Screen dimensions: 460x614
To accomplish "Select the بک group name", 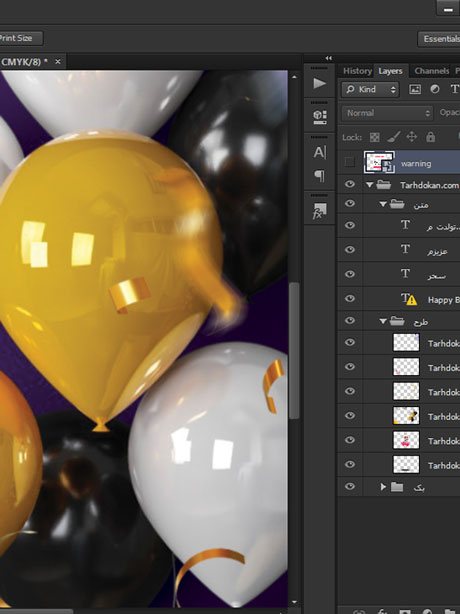I will (419, 487).
